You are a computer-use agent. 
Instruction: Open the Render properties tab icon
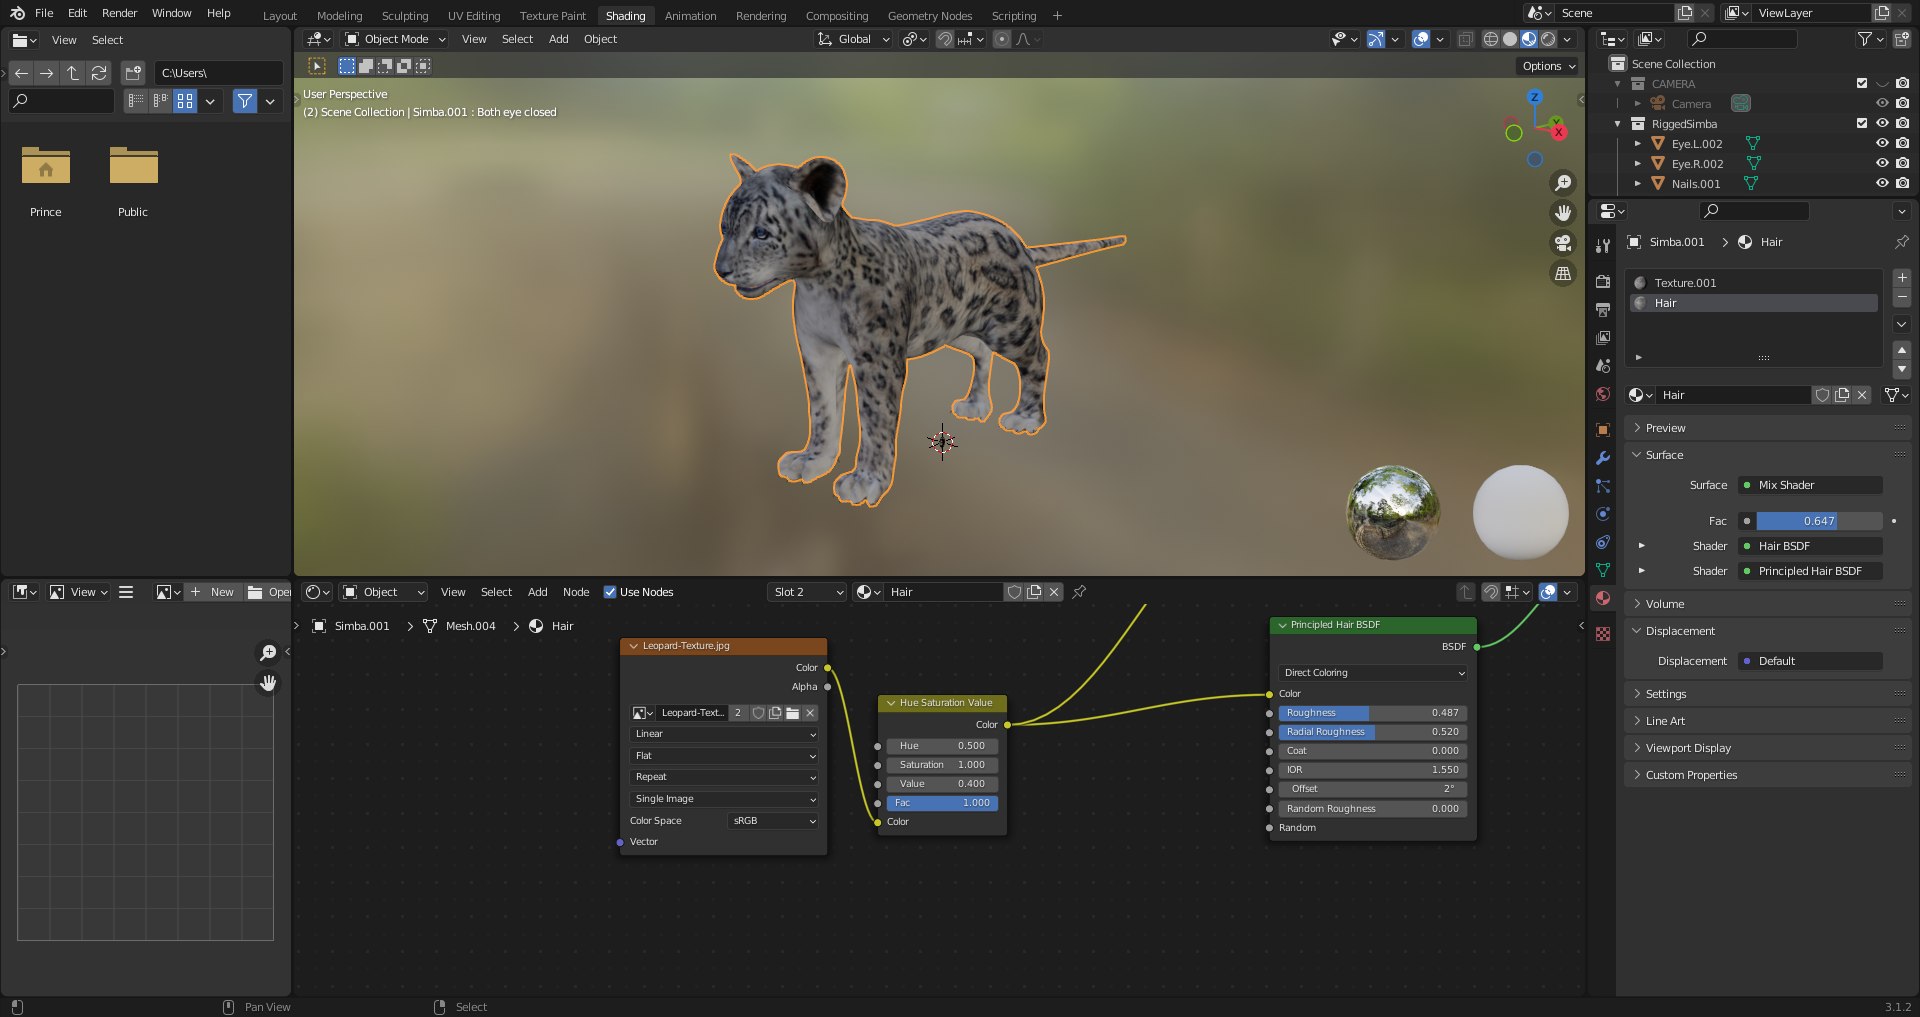(1603, 282)
